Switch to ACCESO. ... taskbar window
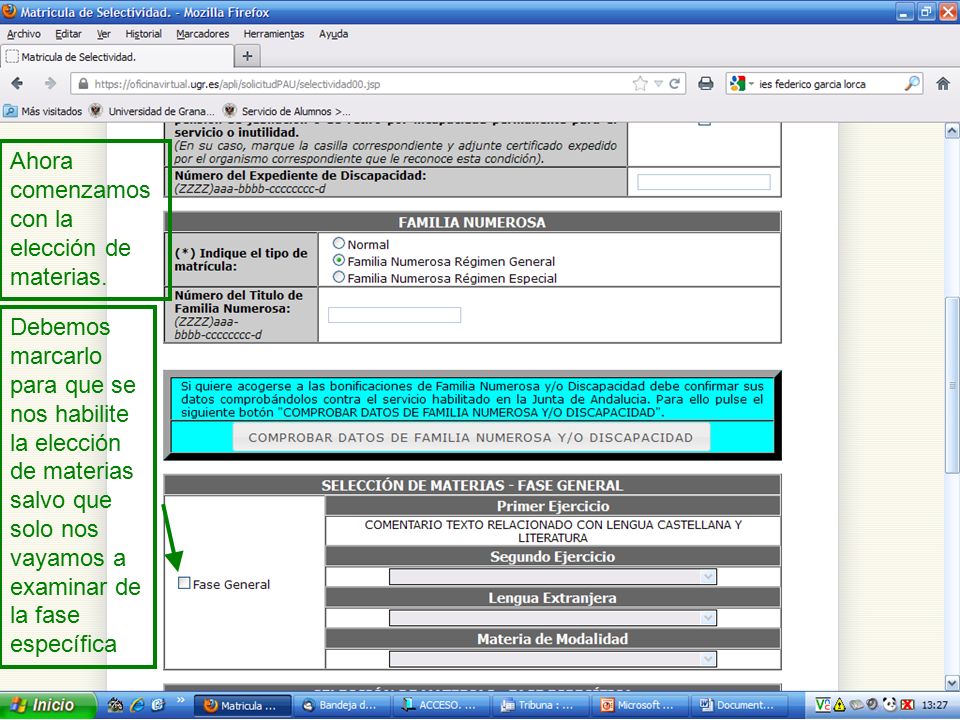960x720 pixels. tap(440, 705)
